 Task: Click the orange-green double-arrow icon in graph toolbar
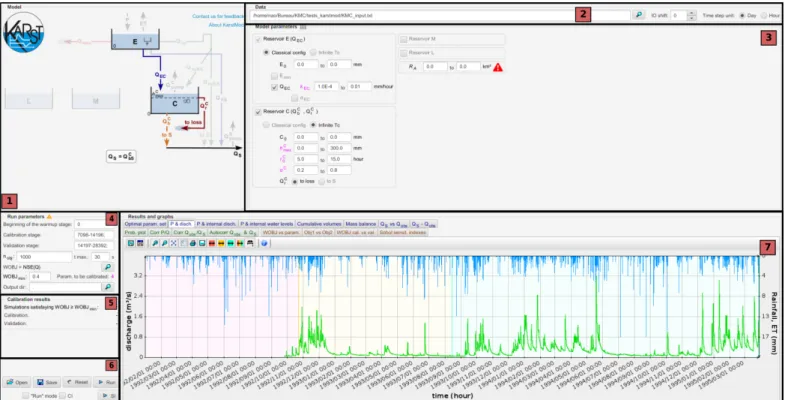pos(240,243)
